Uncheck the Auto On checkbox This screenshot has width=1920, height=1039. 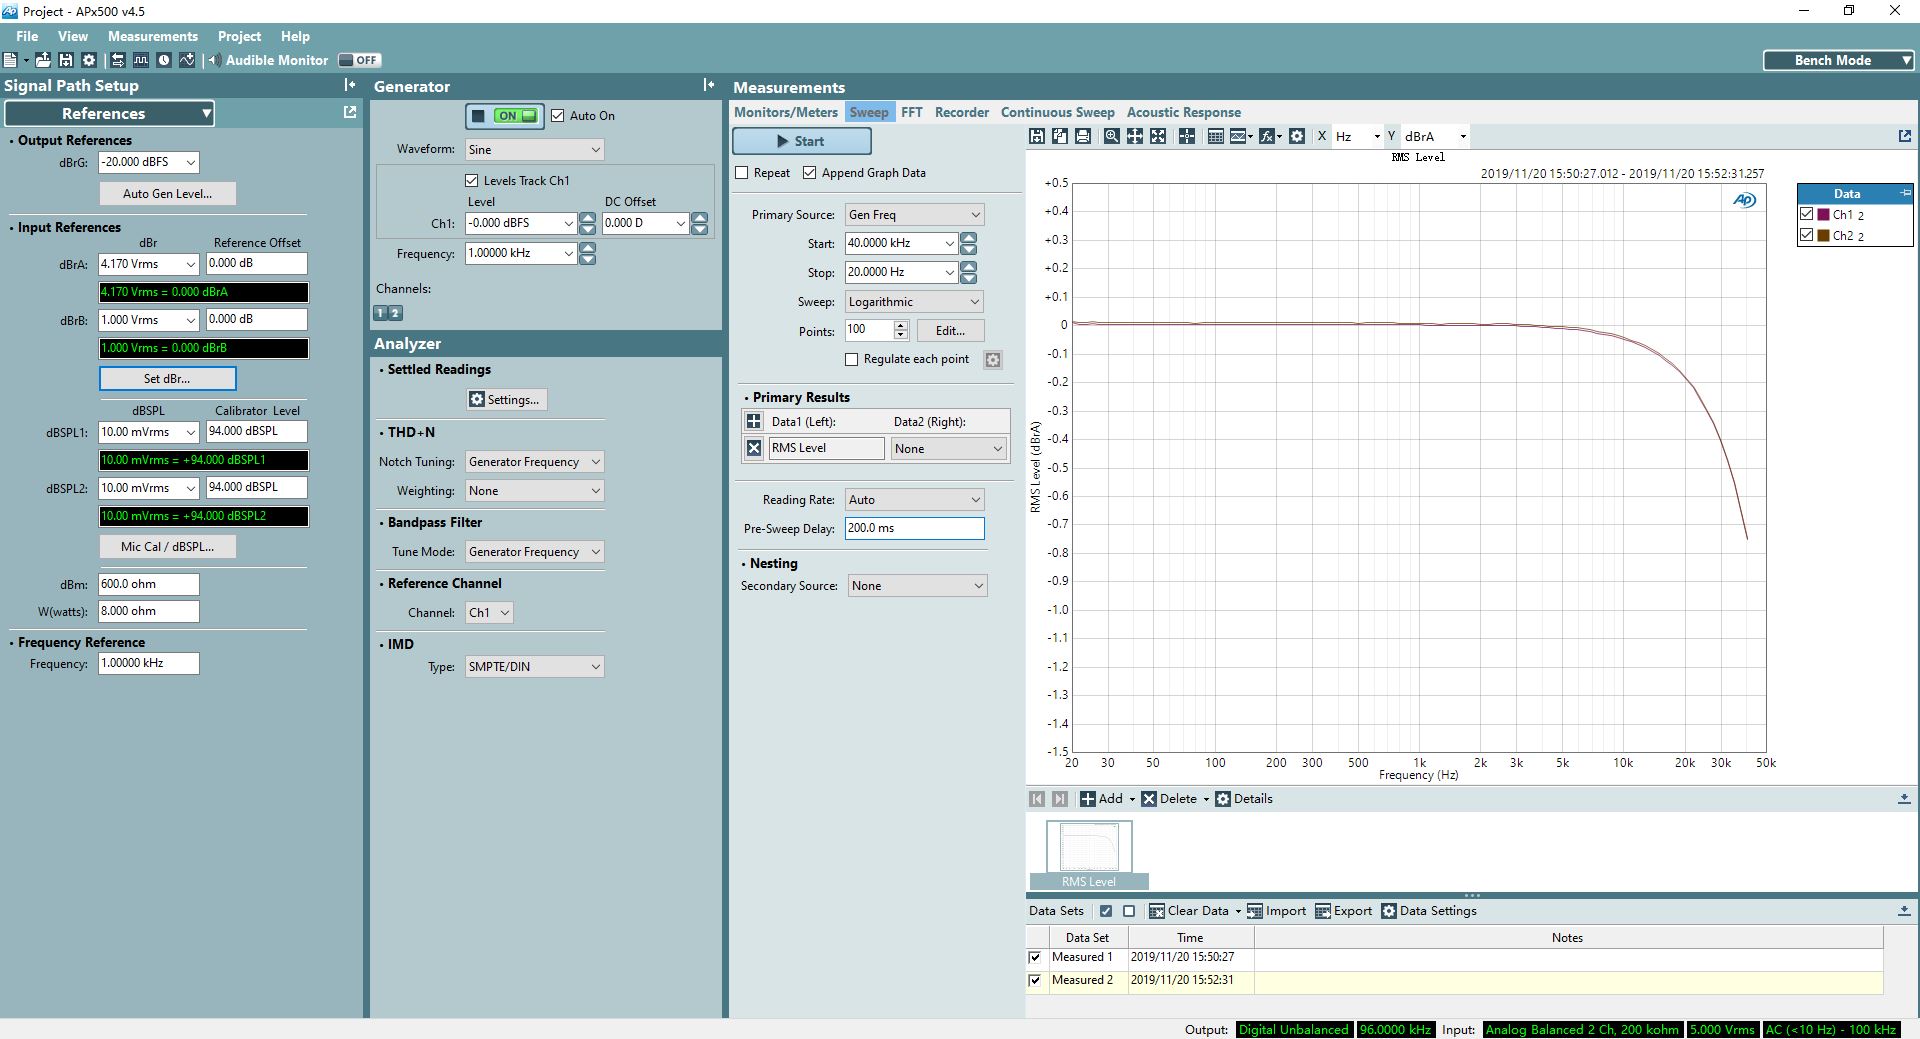pos(558,116)
